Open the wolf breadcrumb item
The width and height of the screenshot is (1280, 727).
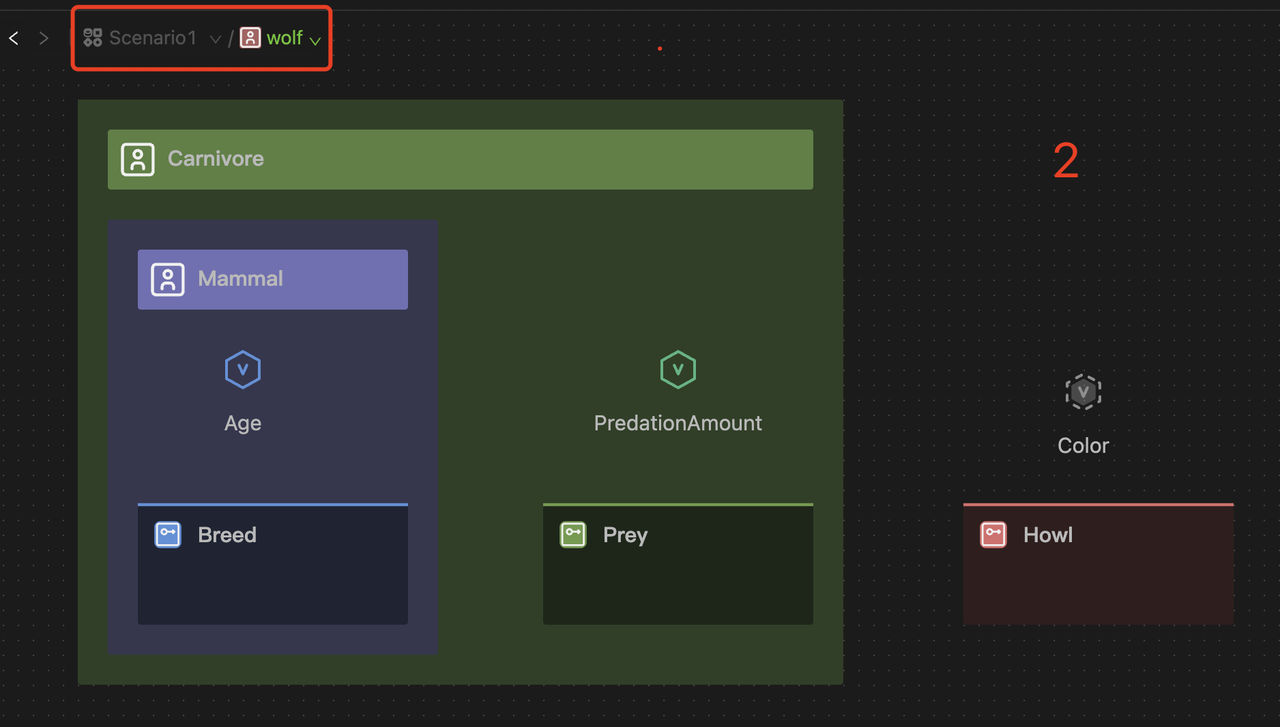tap(284, 38)
